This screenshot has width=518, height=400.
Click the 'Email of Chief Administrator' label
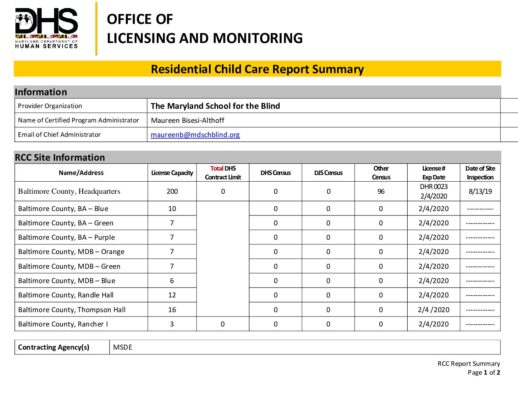pyautogui.click(x=59, y=135)
